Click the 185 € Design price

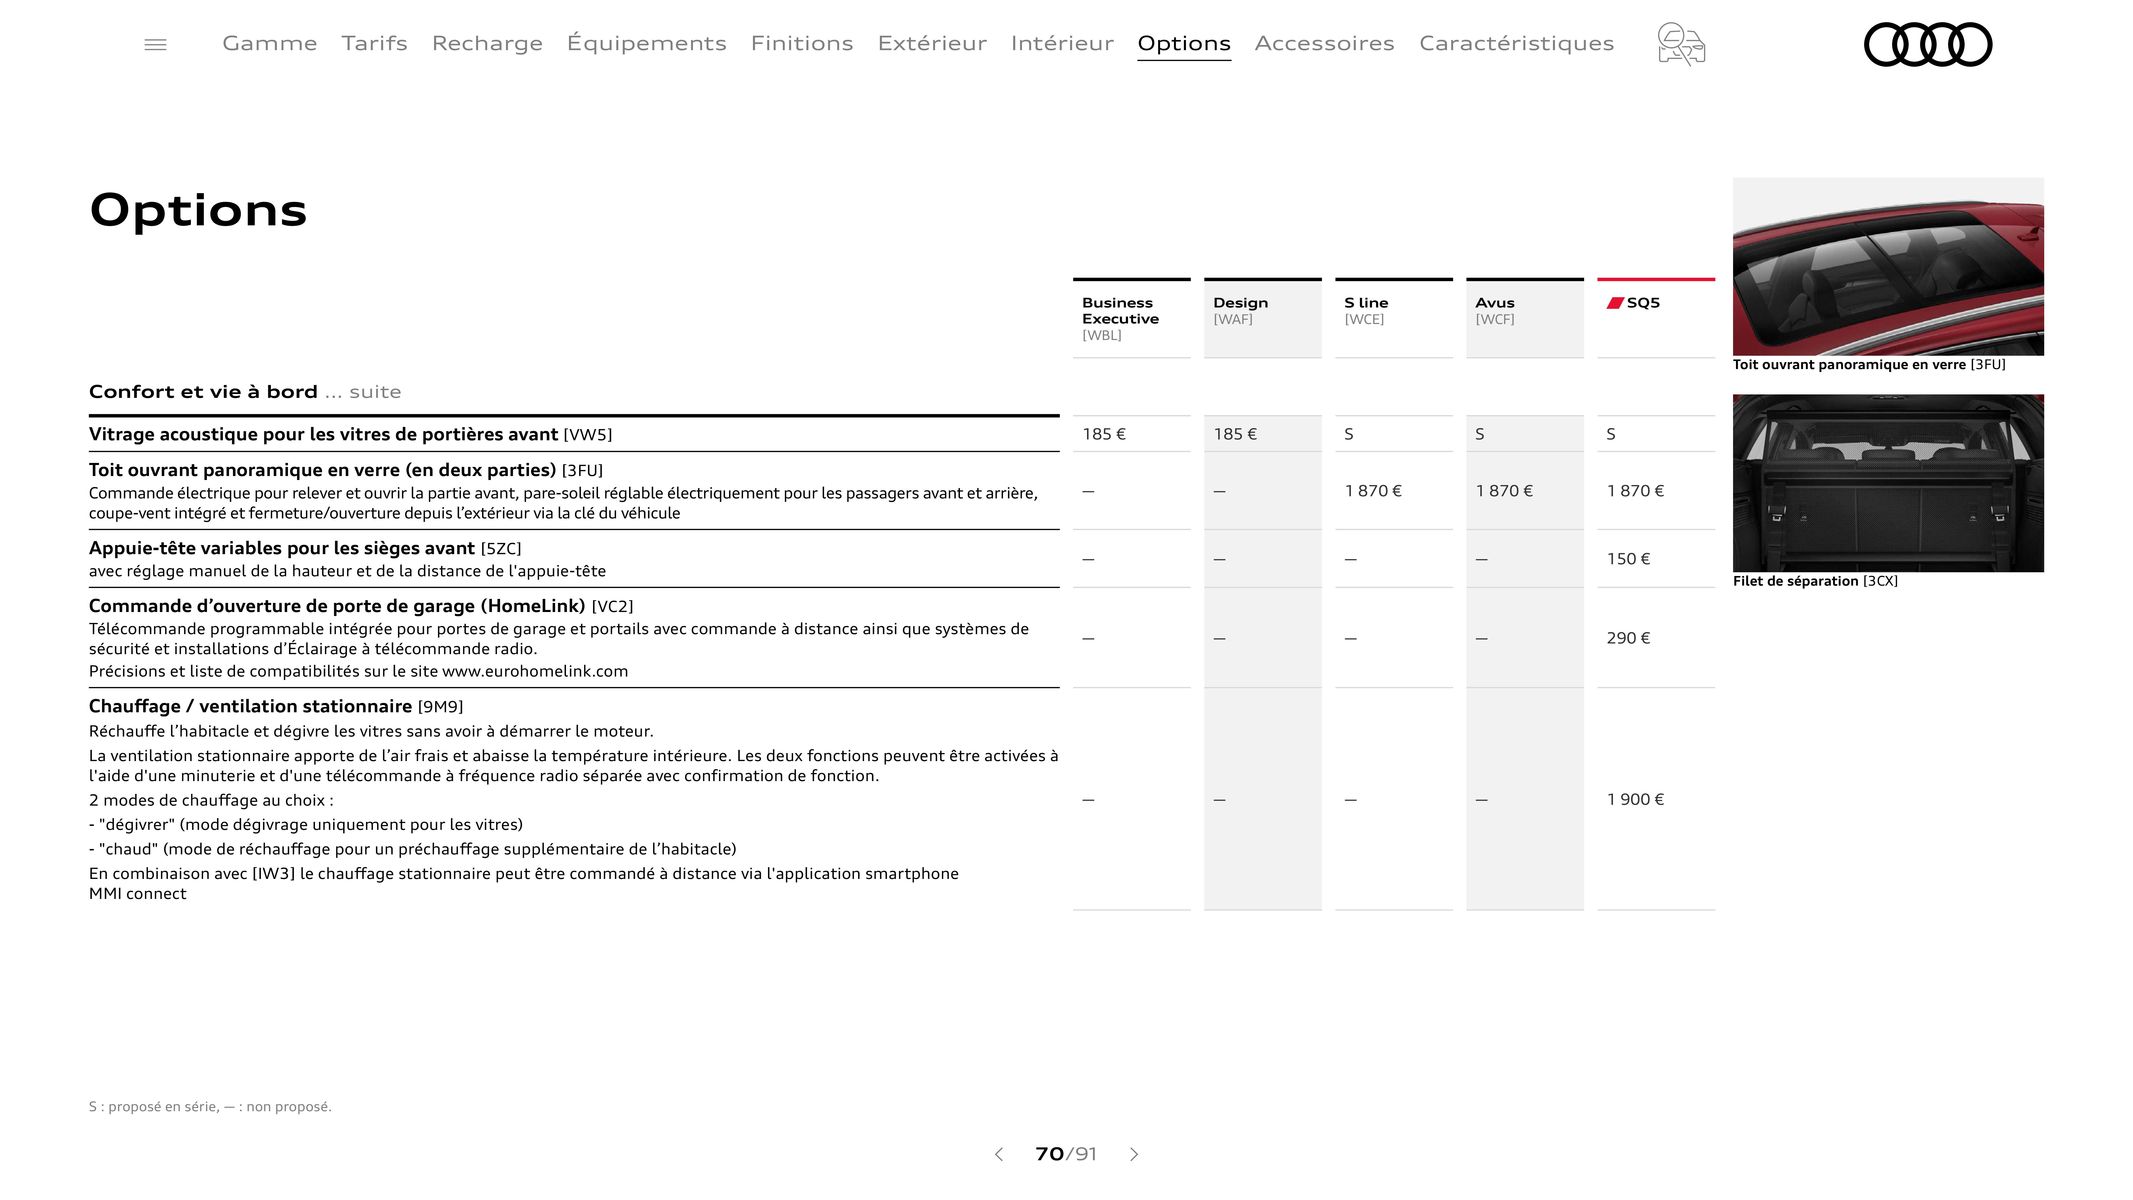tap(1235, 434)
